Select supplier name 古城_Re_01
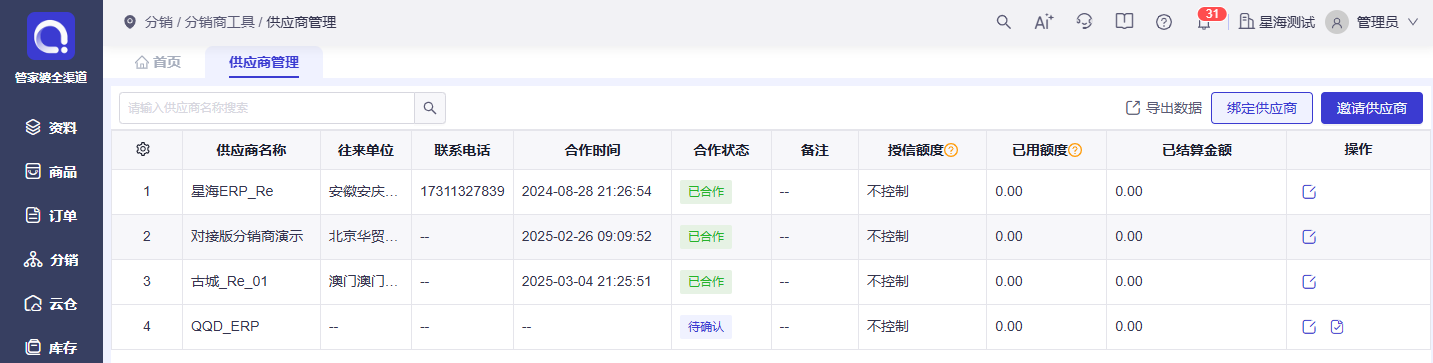The width and height of the screenshot is (1433, 363). click(x=229, y=282)
